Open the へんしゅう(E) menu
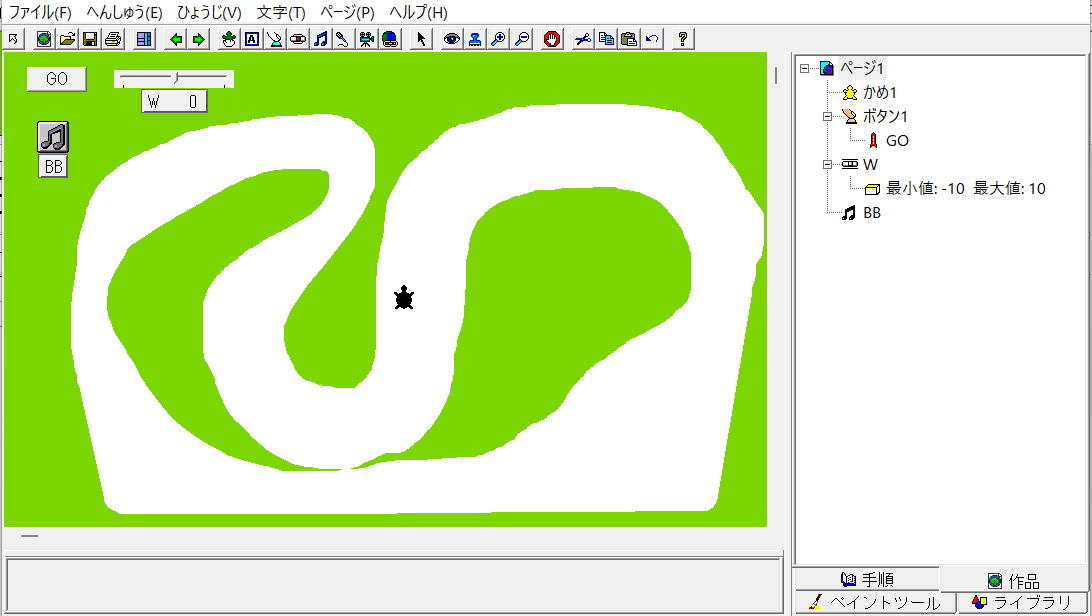The height and width of the screenshot is (616, 1092). [124, 13]
